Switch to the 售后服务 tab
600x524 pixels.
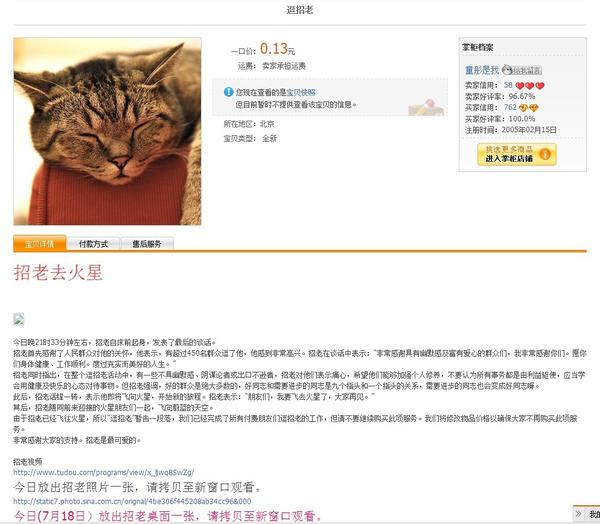(147, 244)
